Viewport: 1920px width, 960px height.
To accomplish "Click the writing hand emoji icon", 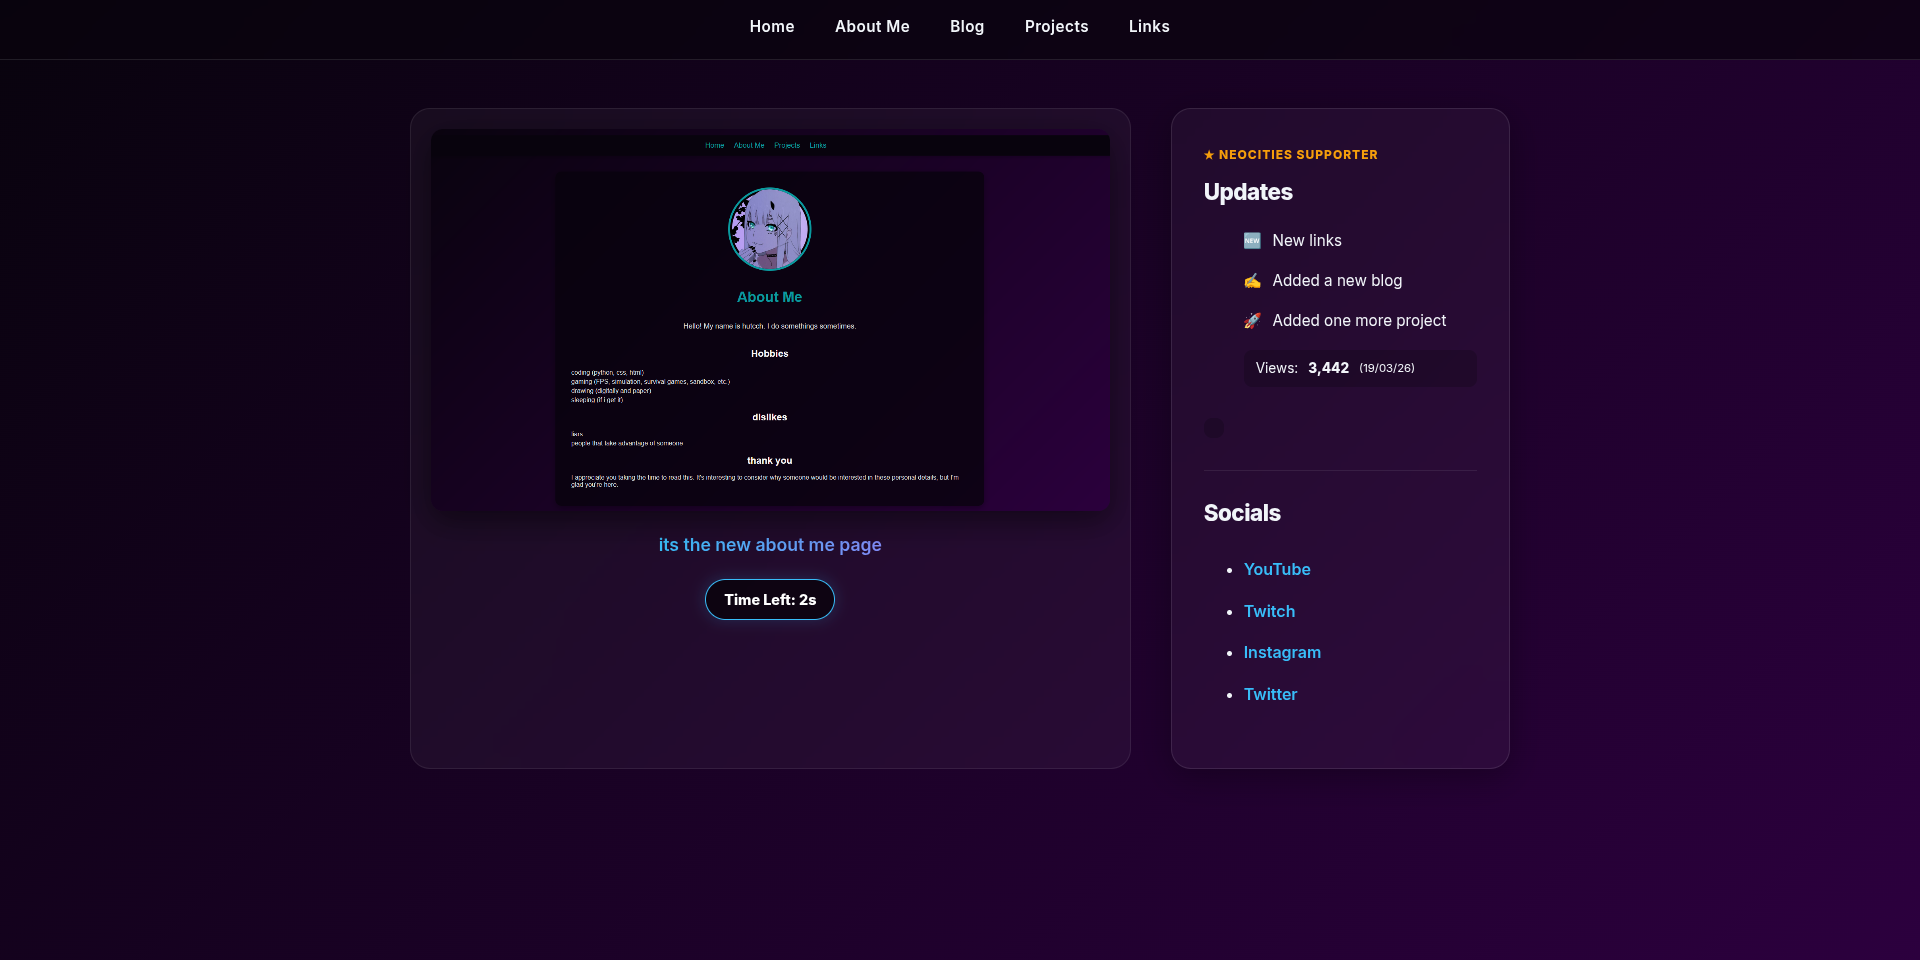I will pos(1252,281).
